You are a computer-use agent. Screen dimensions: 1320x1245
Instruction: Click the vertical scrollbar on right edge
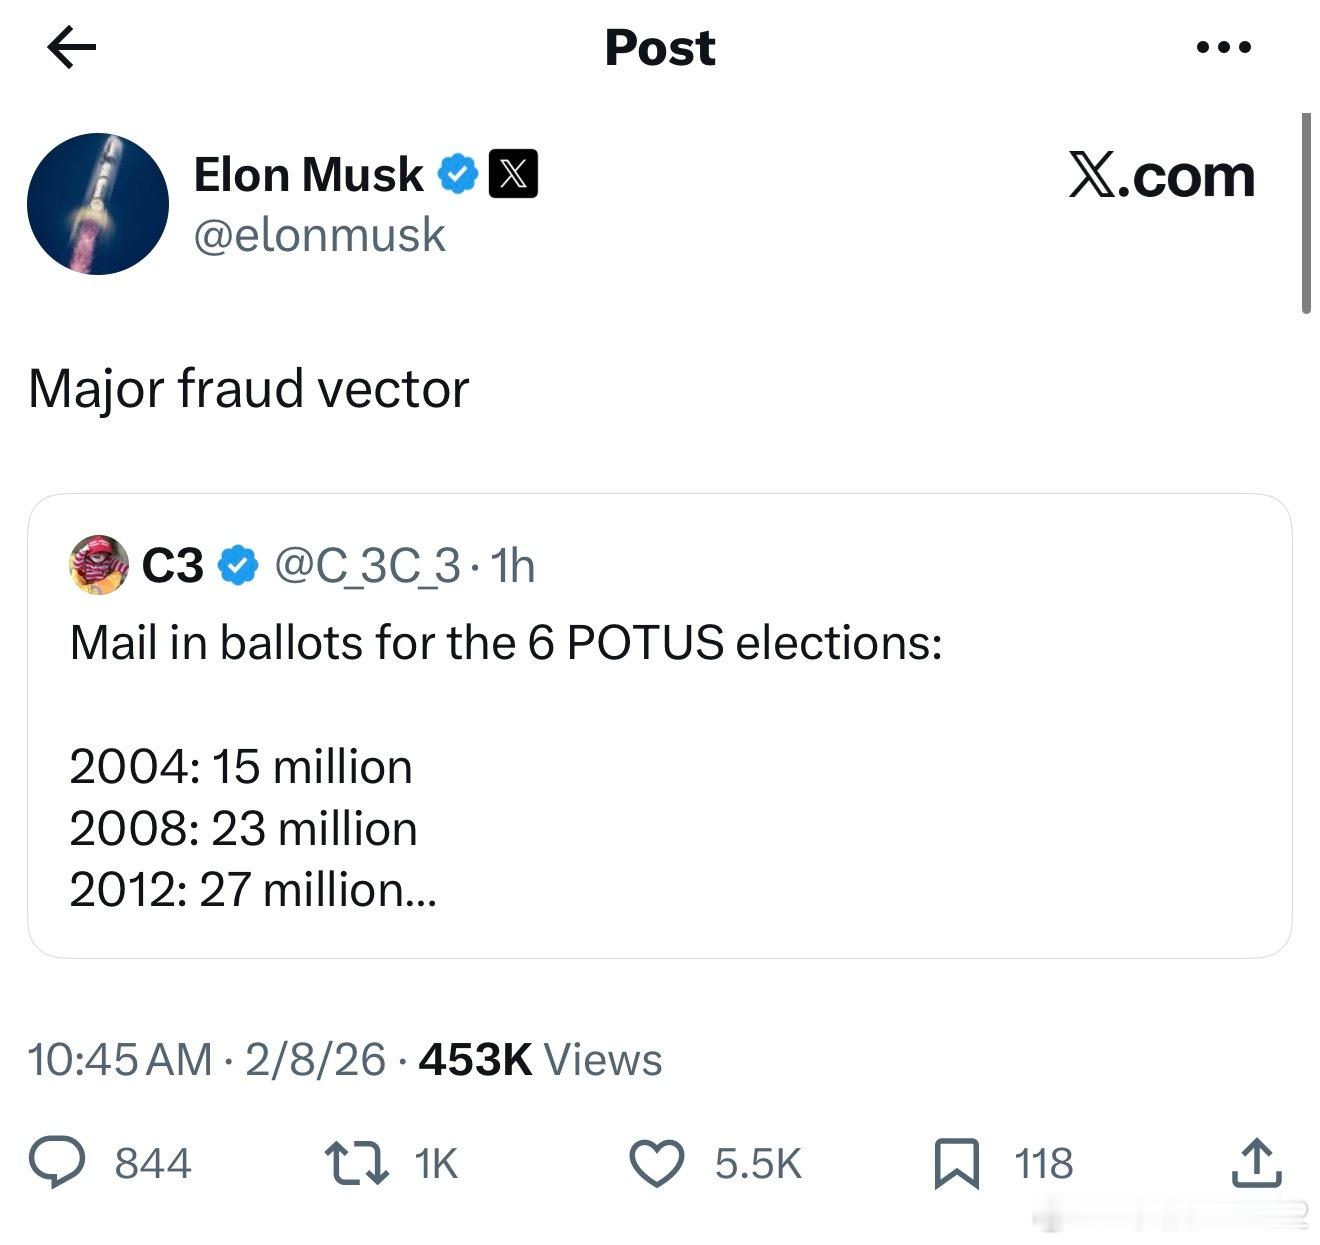click(x=1306, y=213)
